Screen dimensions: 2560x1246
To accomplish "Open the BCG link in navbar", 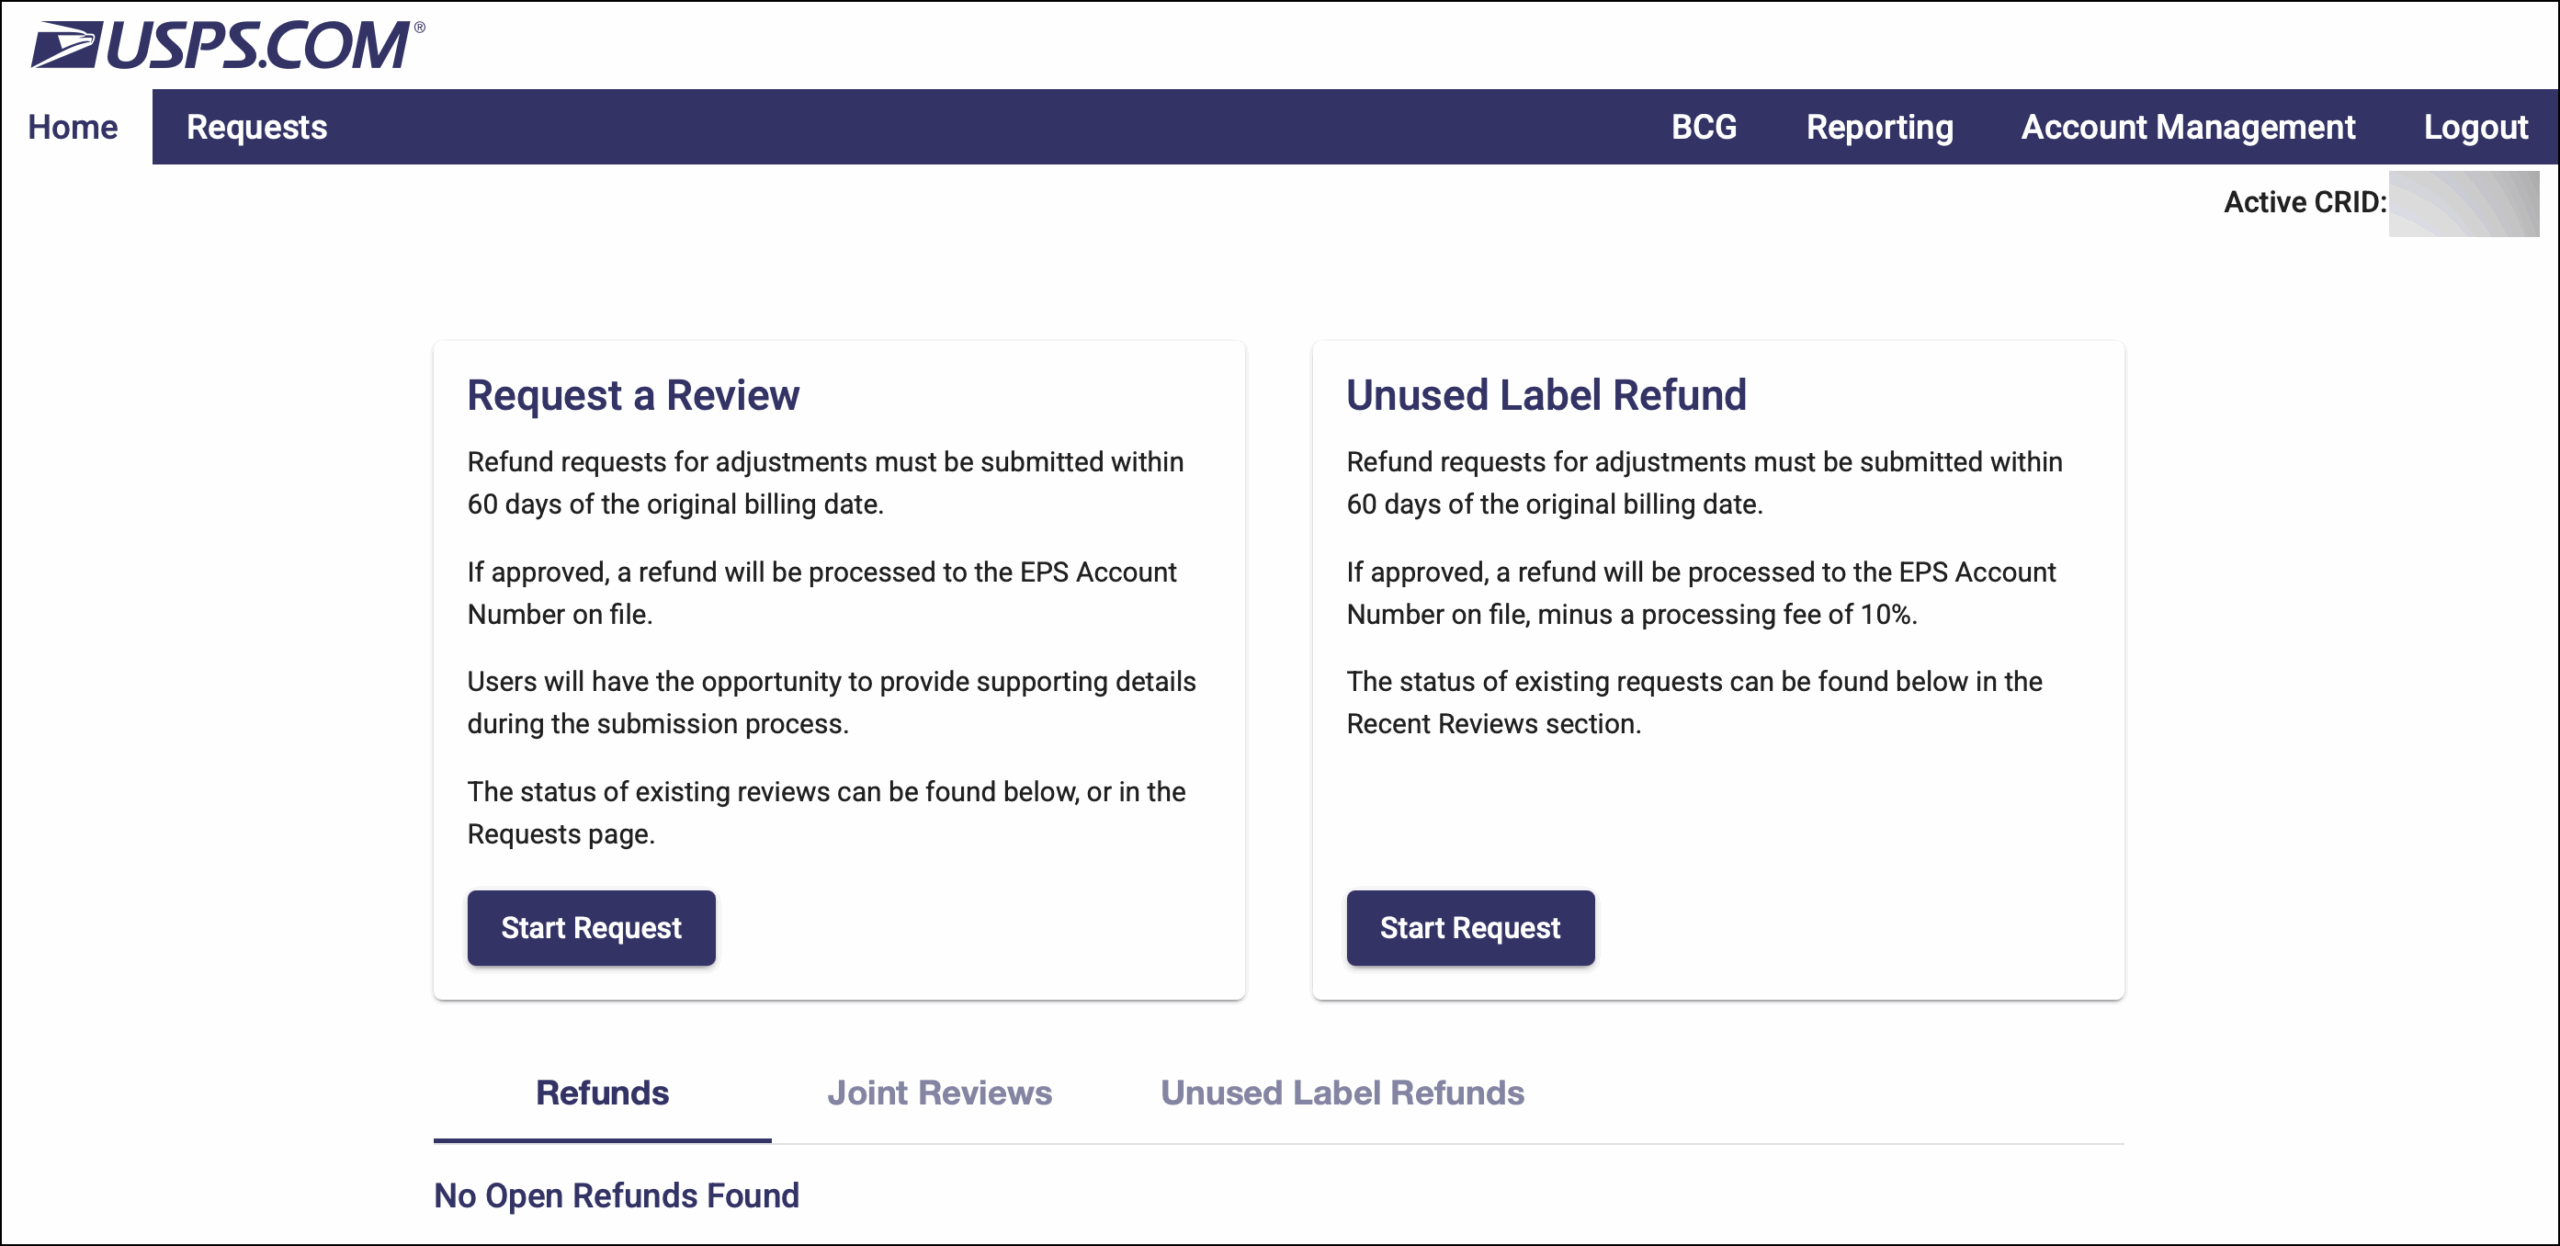I will pos(1703,127).
